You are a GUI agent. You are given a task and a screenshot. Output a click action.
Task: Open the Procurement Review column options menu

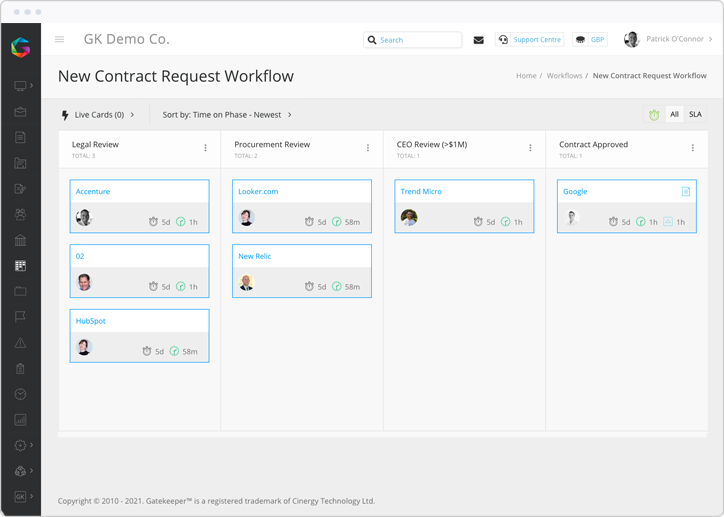click(368, 148)
